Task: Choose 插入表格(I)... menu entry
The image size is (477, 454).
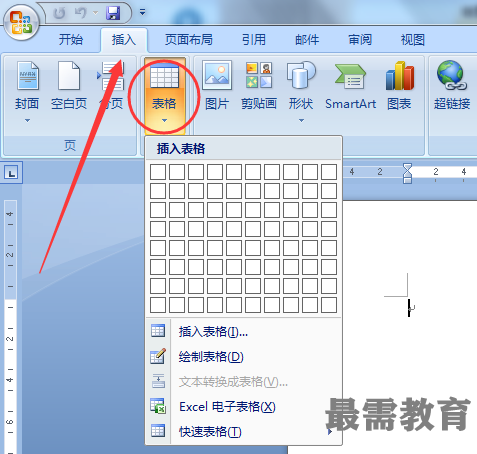Action: [x=244, y=331]
